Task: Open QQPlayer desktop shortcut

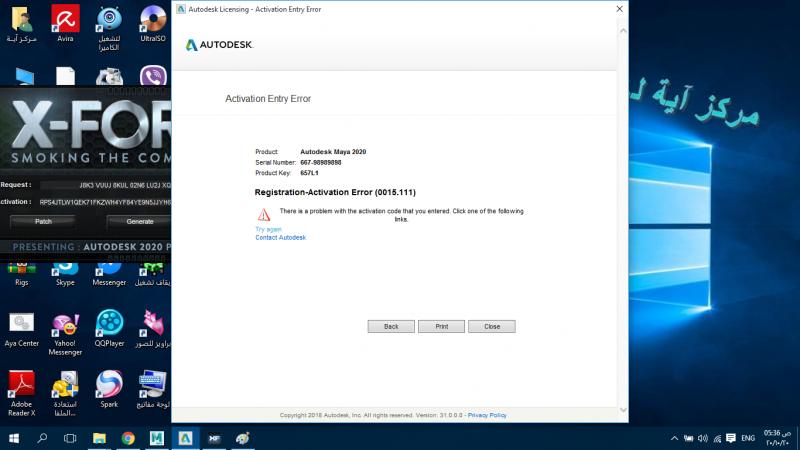Action: [109, 329]
